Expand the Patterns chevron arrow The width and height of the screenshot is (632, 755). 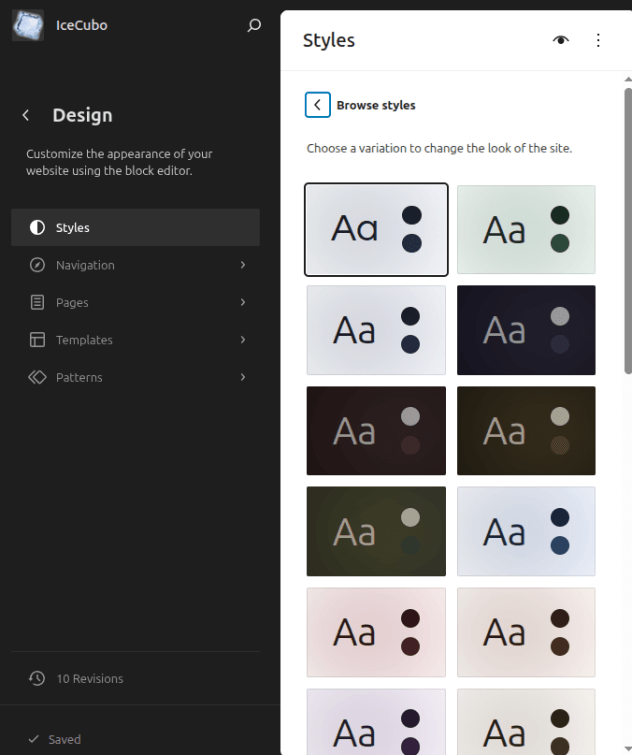243,377
